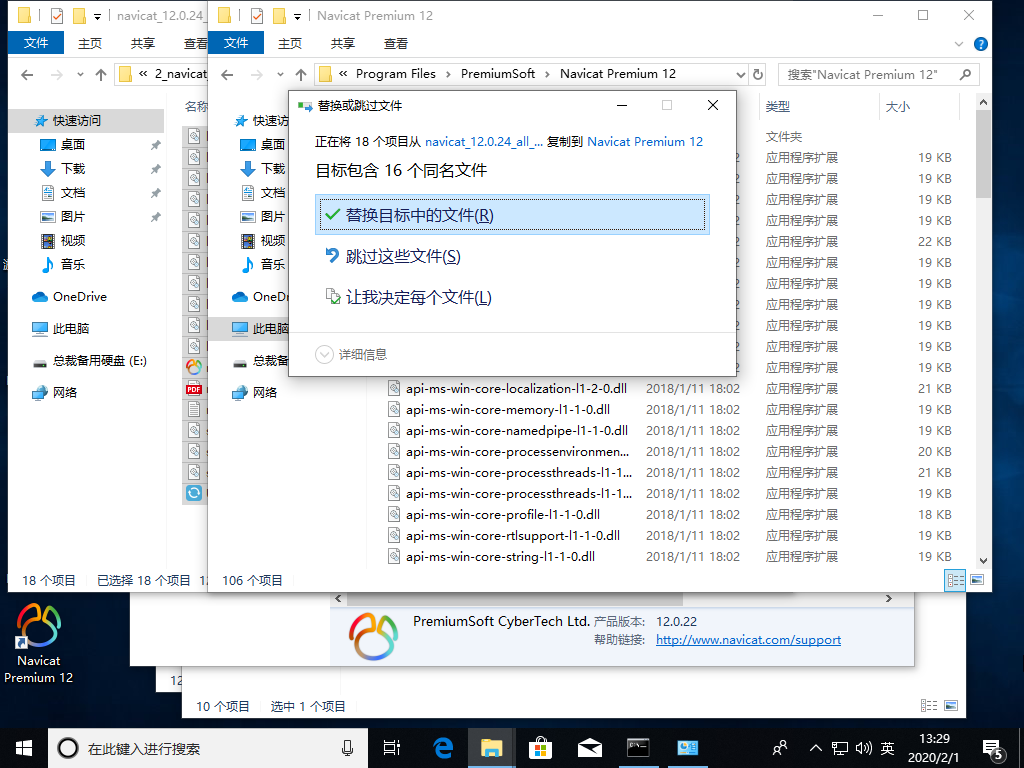Click Properties icon in navicat_12.0.24 title bar

(57, 16)
